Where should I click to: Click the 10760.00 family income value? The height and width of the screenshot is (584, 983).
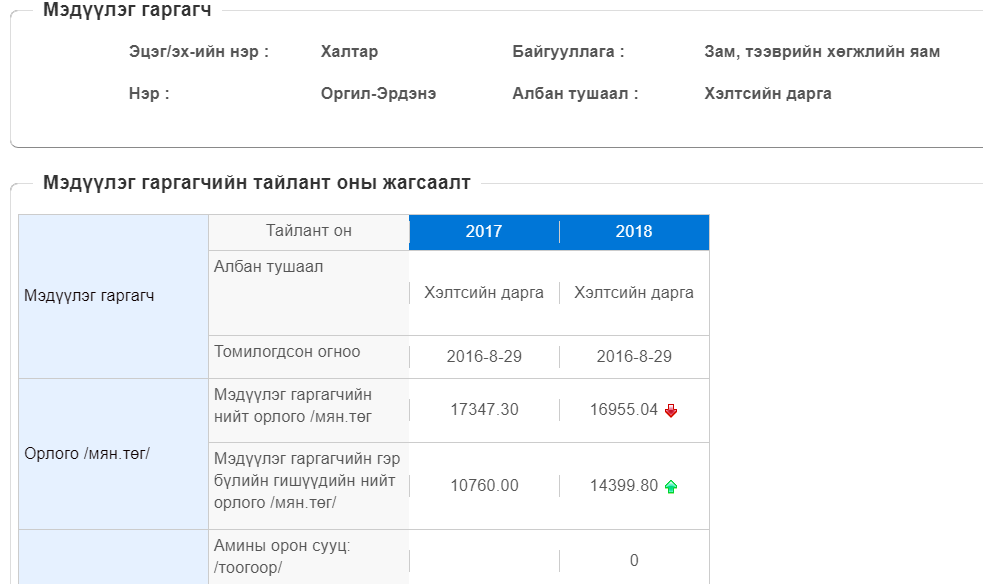pos(484,486)
